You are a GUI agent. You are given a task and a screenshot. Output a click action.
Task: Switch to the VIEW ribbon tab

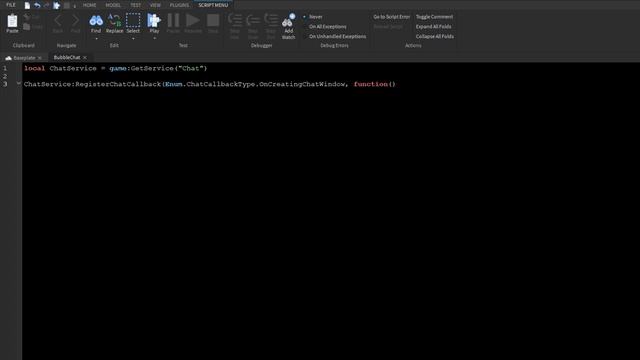point(155,5)
